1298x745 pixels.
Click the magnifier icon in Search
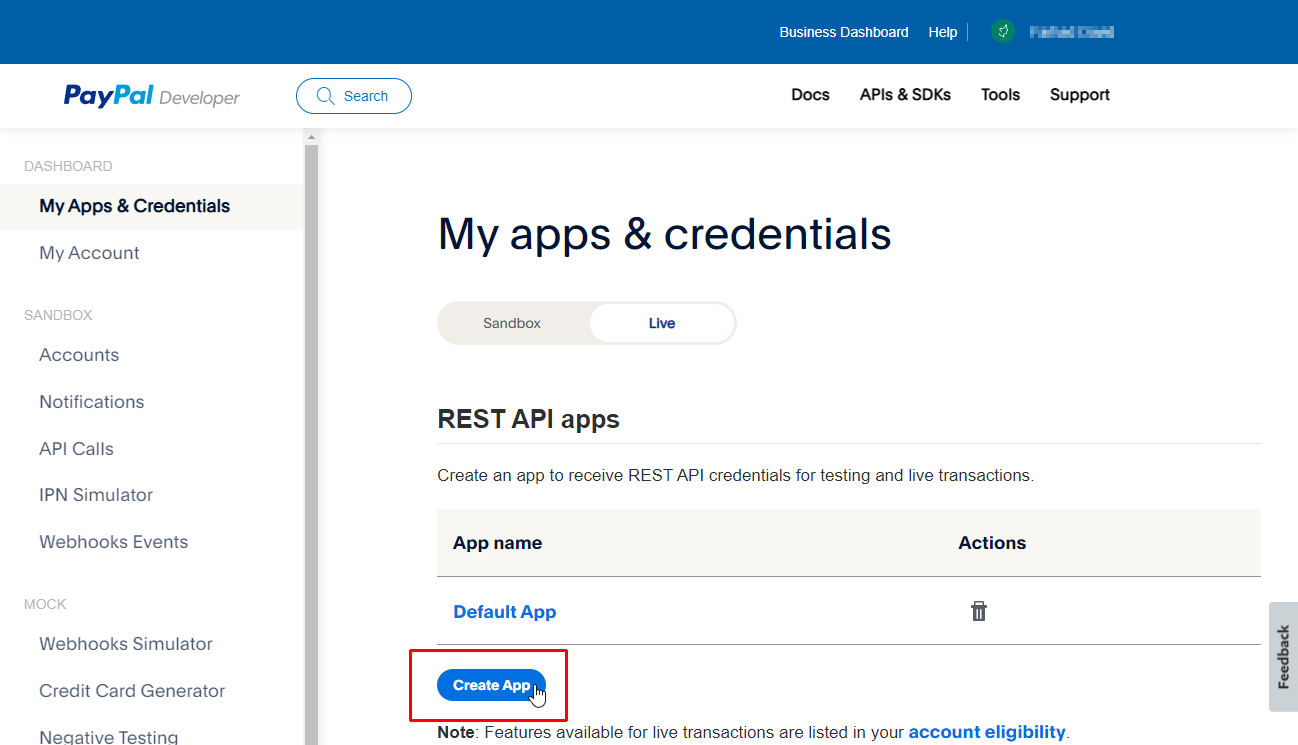pyautogui.click(x=325, y=96)
